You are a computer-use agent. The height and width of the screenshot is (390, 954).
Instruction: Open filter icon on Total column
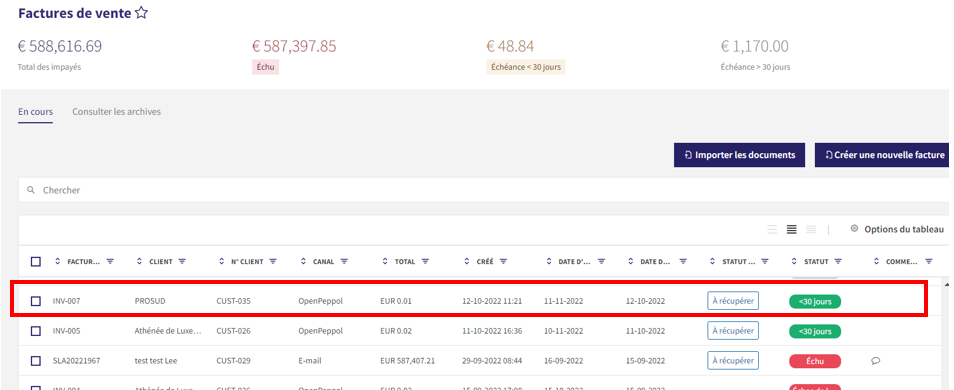point(425,262)
